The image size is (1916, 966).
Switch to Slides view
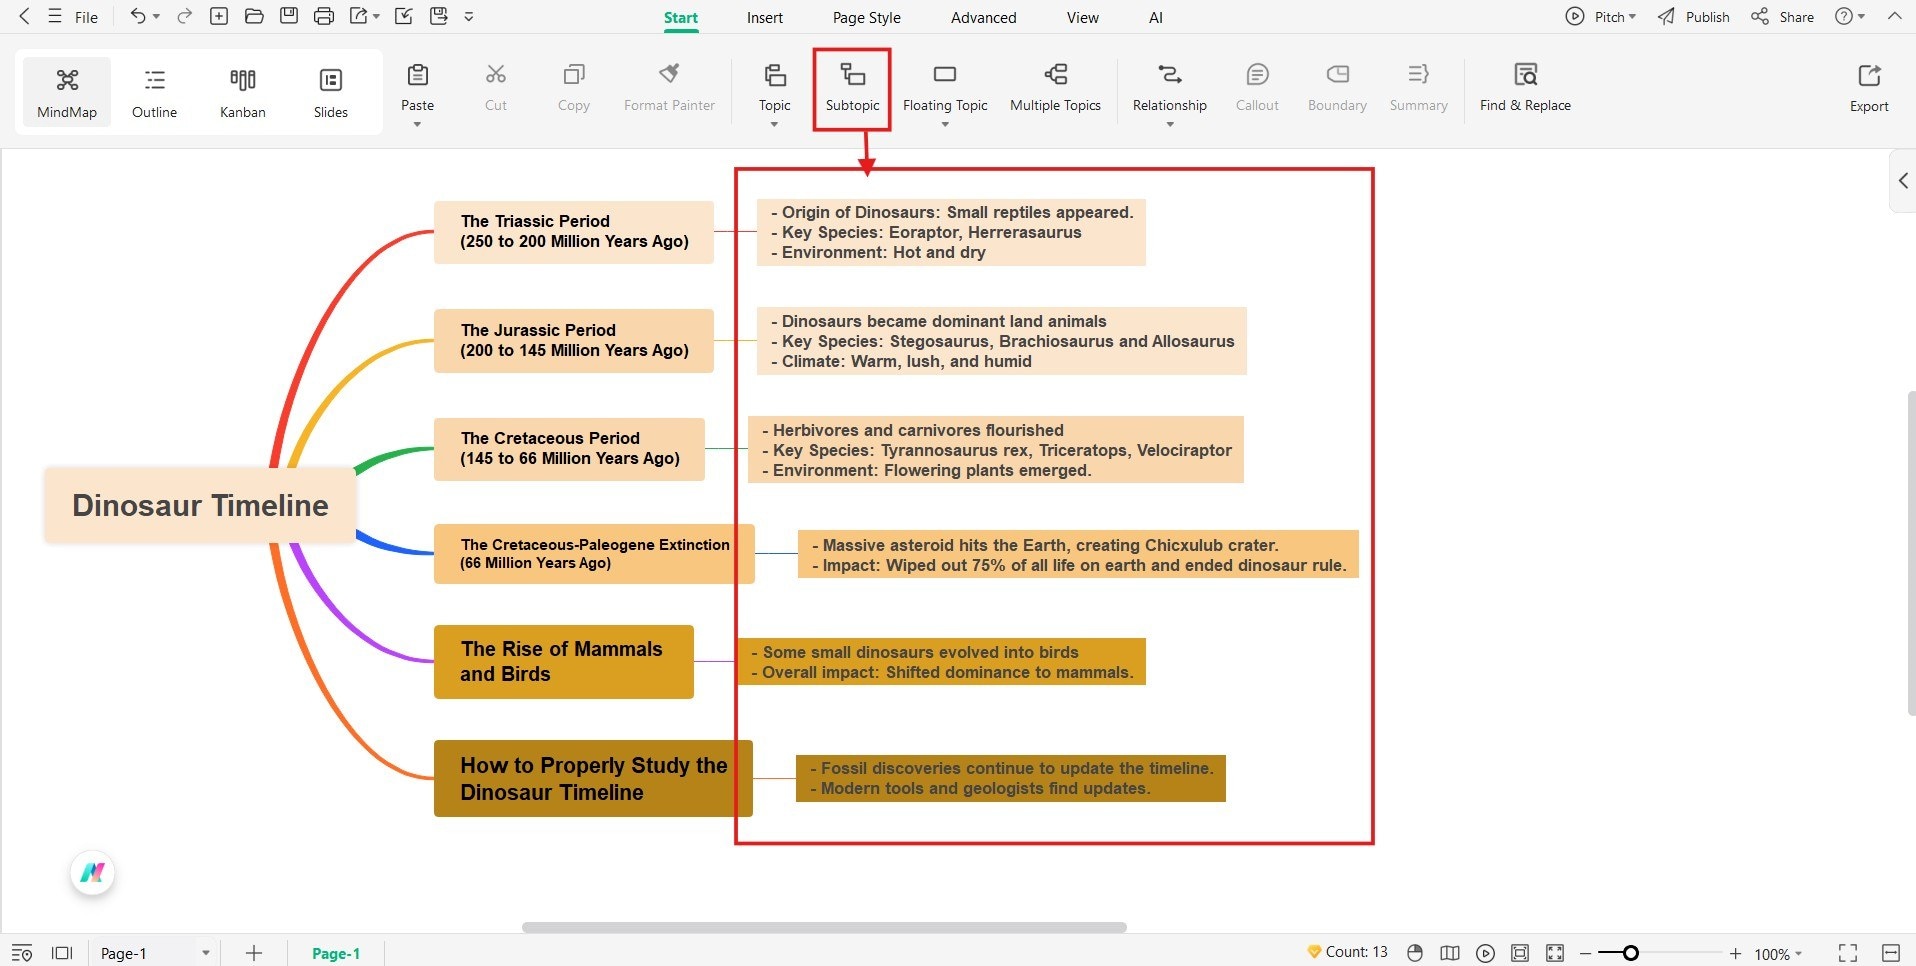click(330, 91)
